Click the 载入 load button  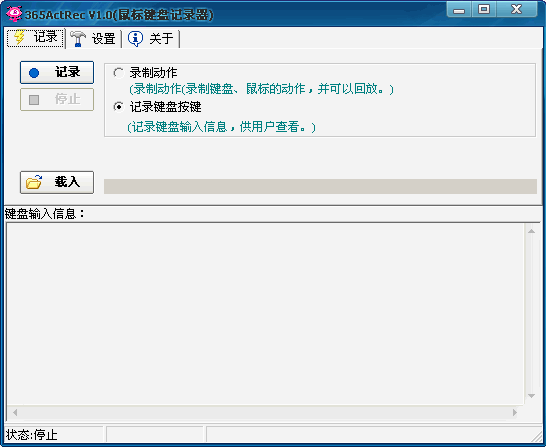57,182
